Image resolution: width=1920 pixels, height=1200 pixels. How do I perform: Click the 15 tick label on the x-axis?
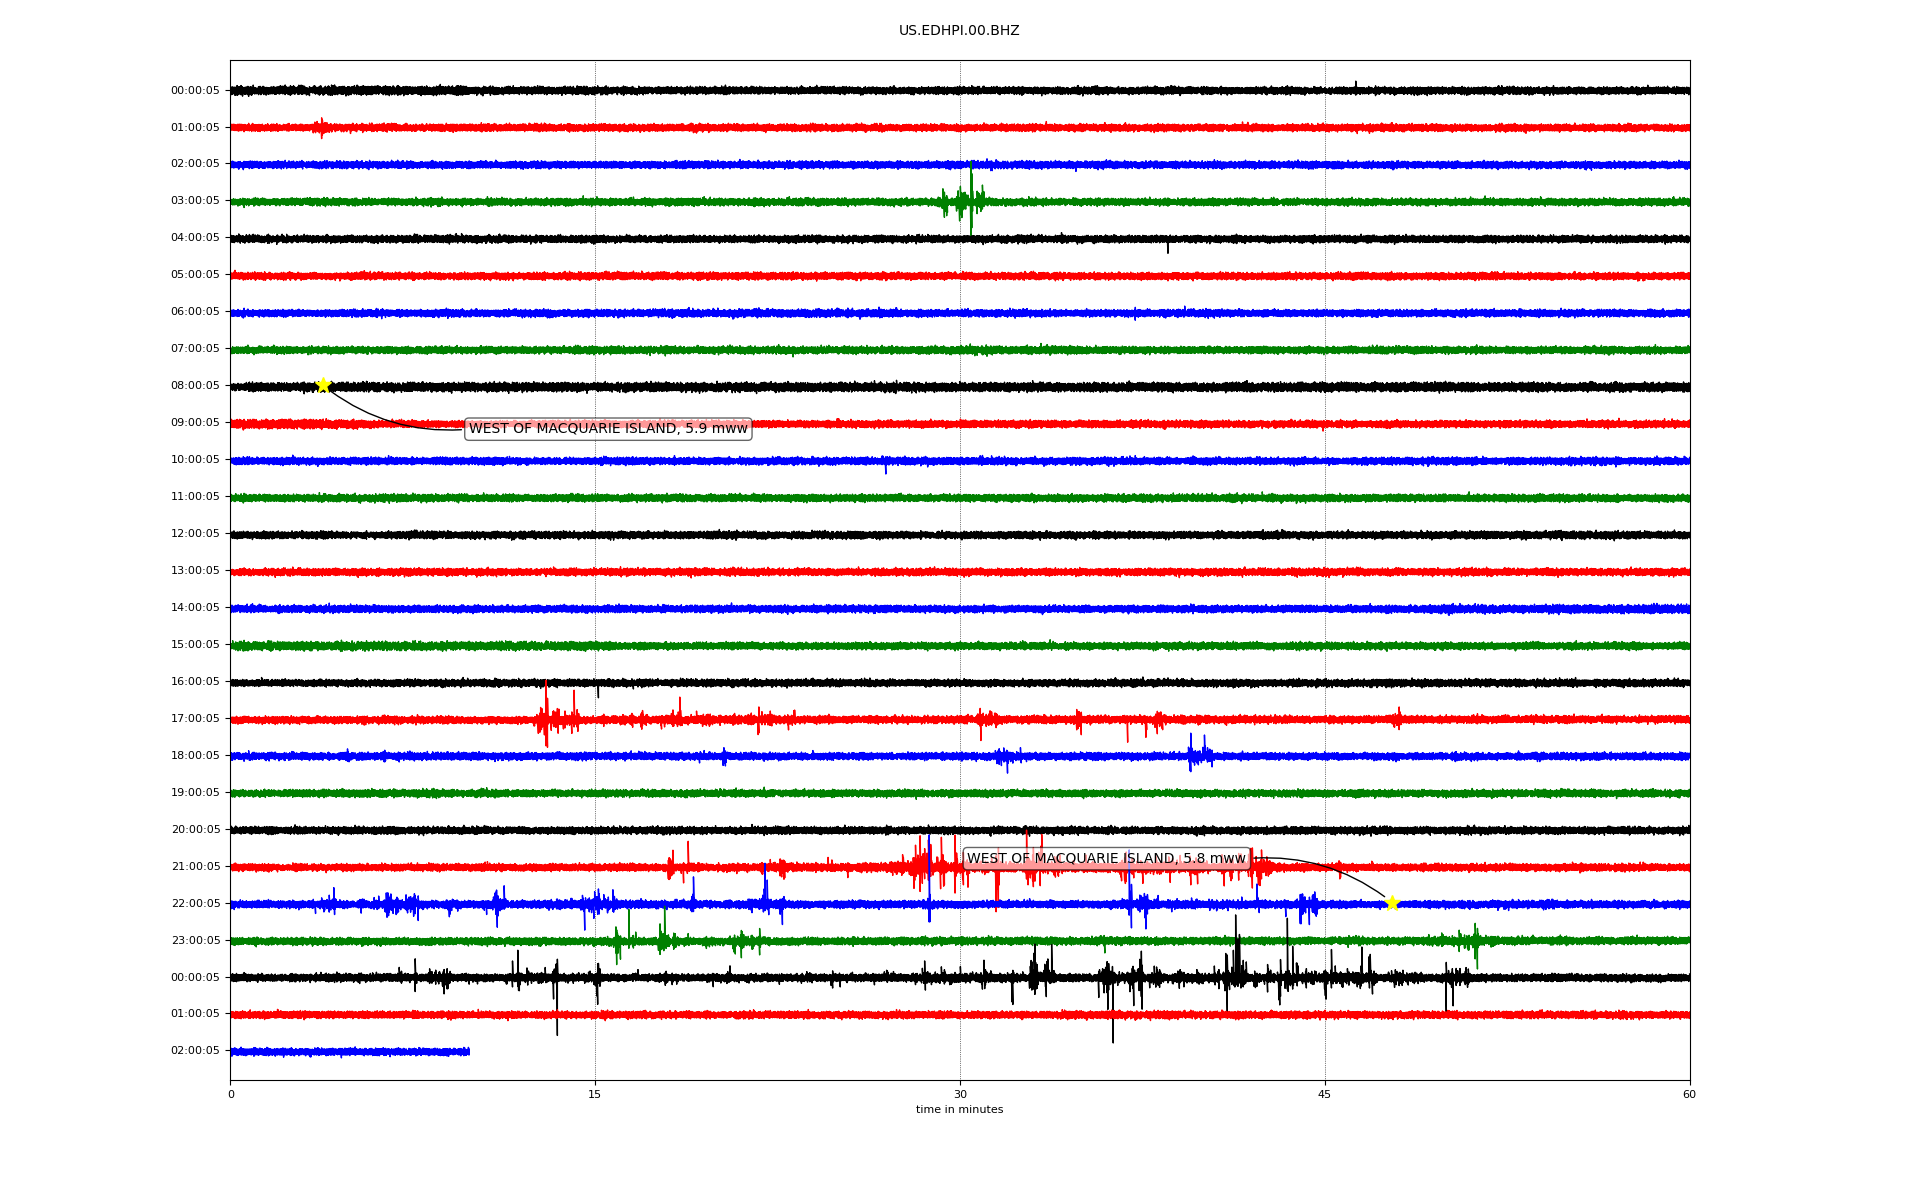[x=595, y=1095]
